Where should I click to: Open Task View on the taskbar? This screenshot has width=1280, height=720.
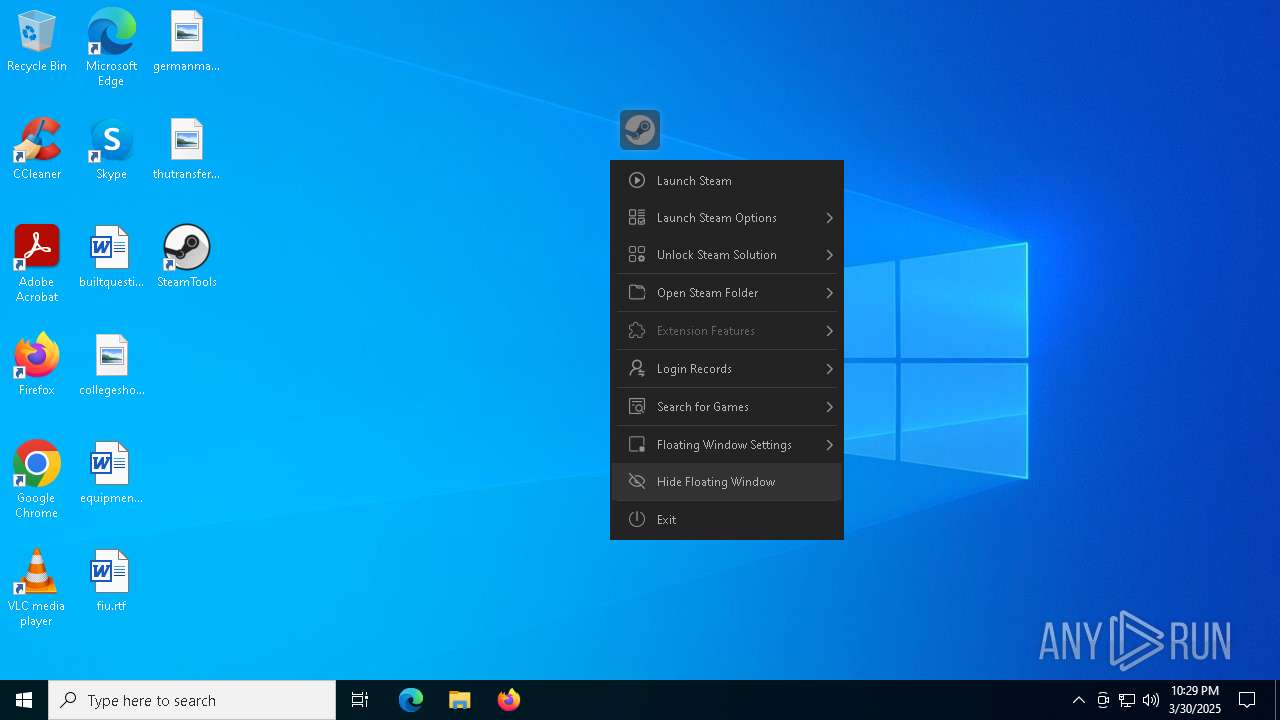tap(360, 700)
